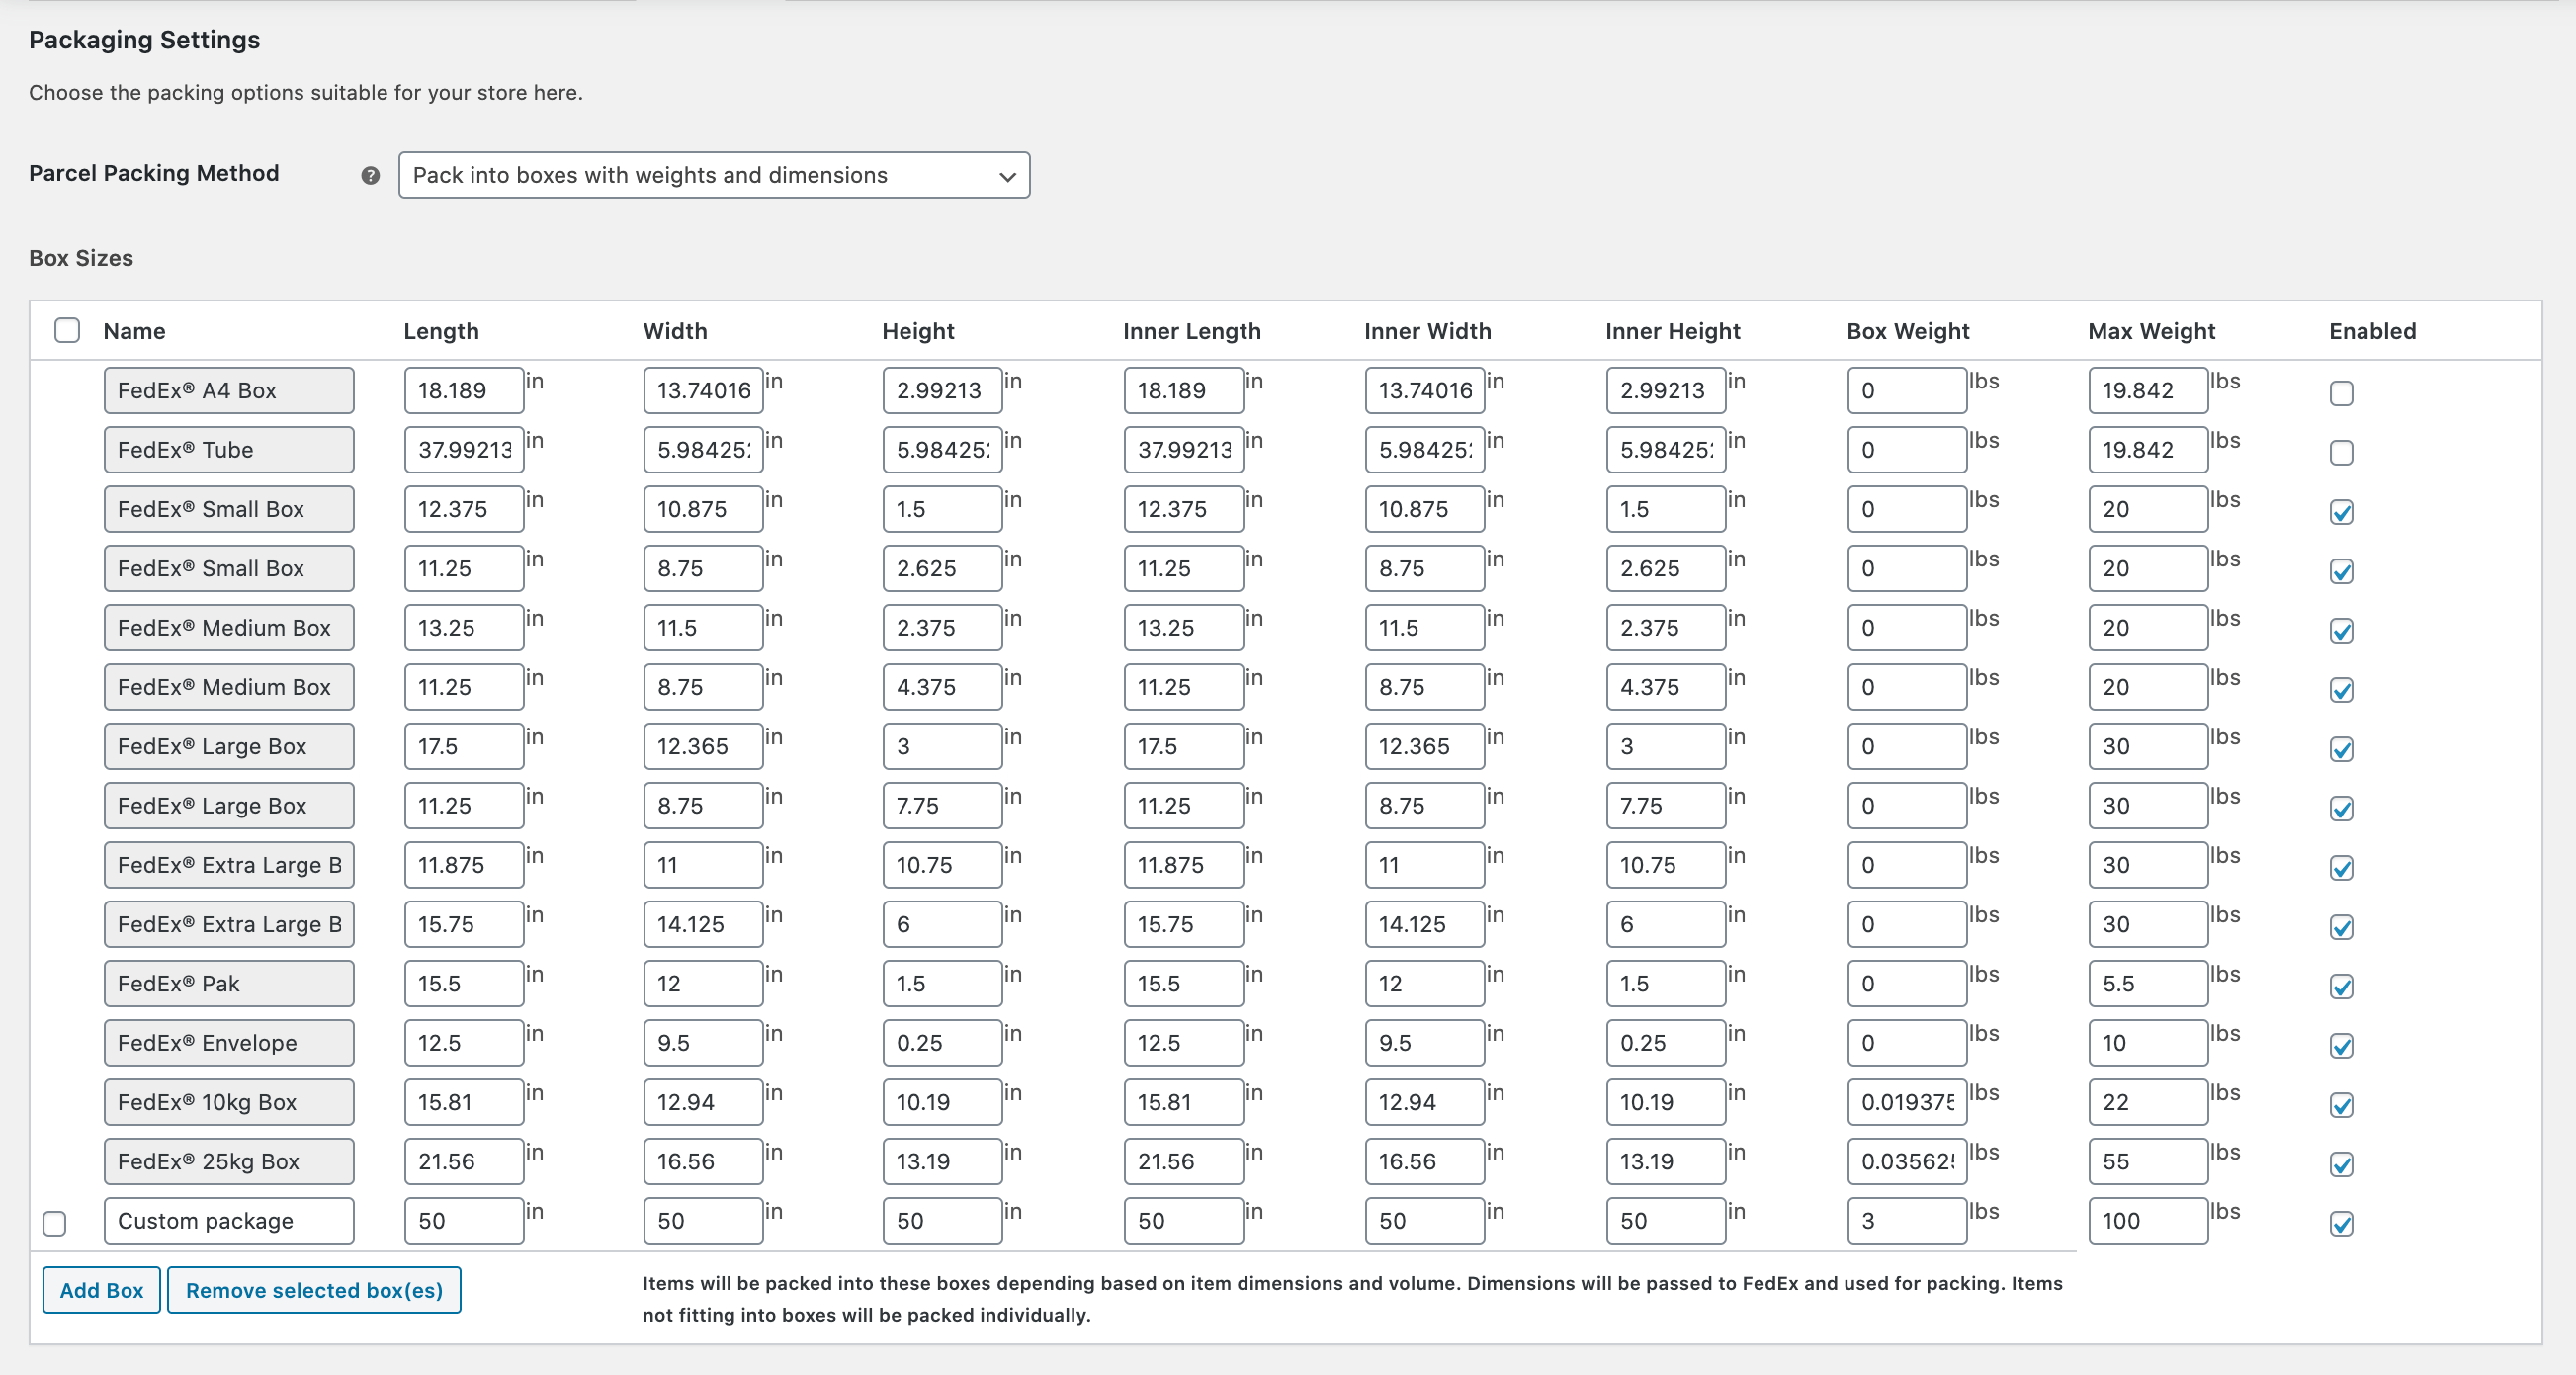Enable the FedEx Tube checkbox
The image size is (2576, 1375).
(x=2340, y=452)
